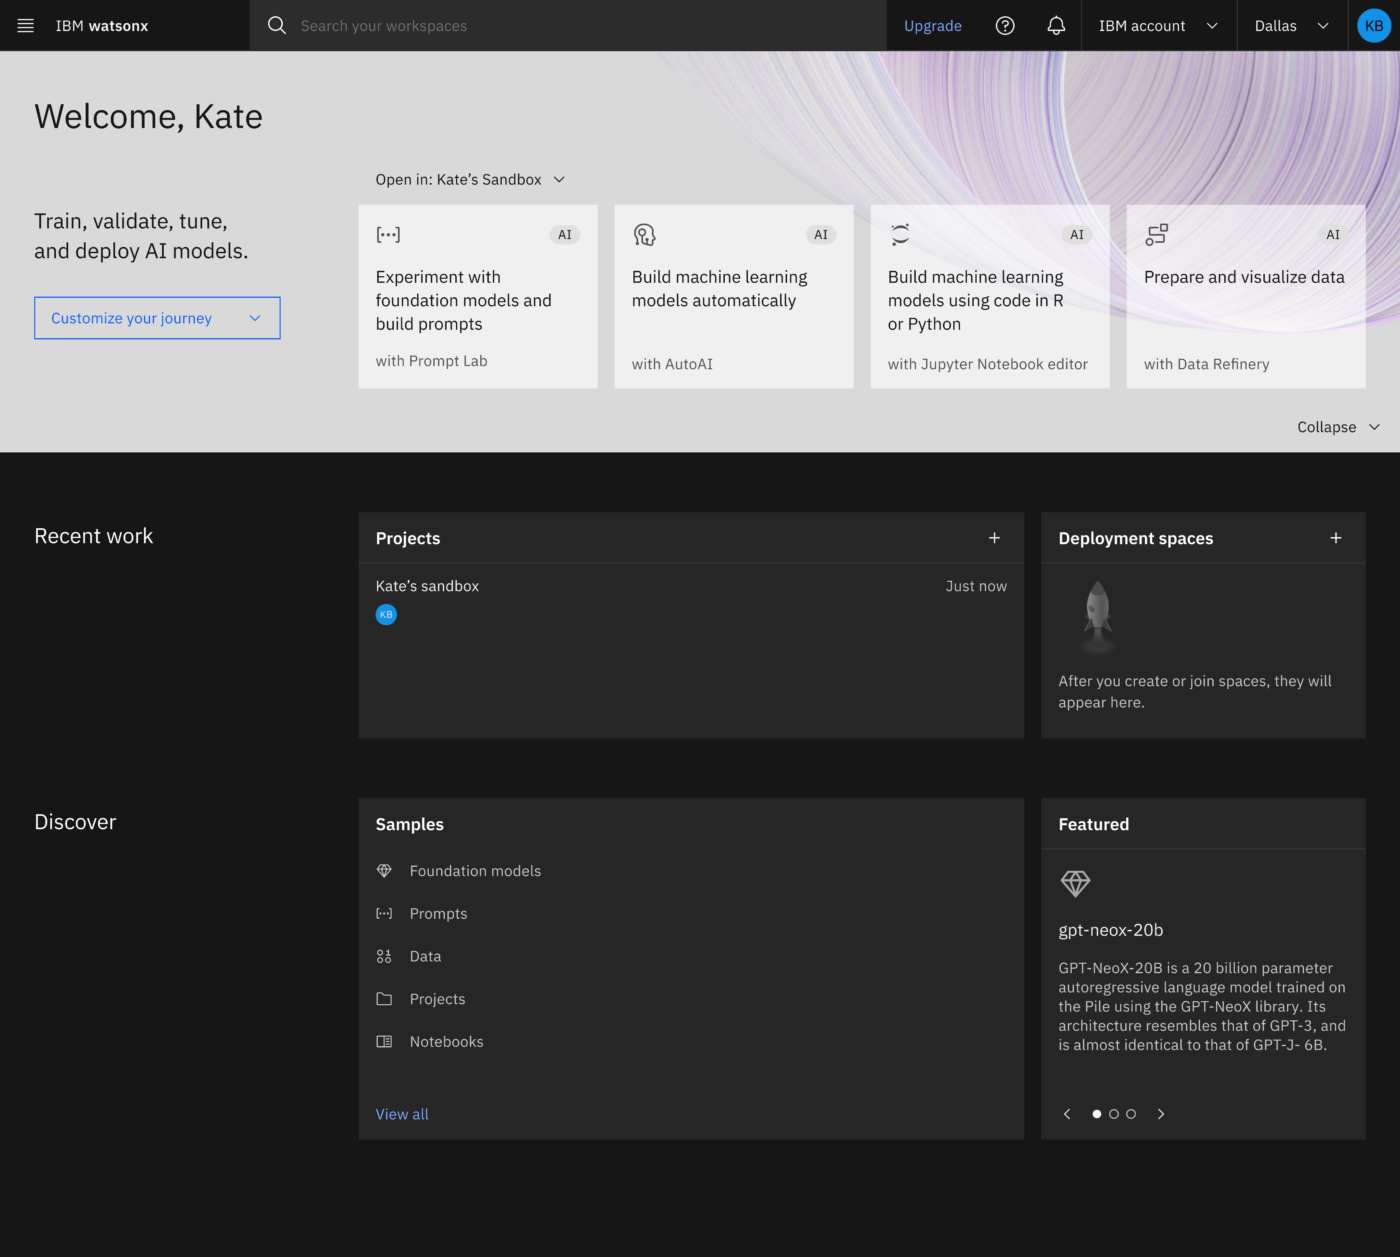The height and width of the screenshot is (1257, 1400).
Task: Click the help question mark icon
Action: point(1005,26)
